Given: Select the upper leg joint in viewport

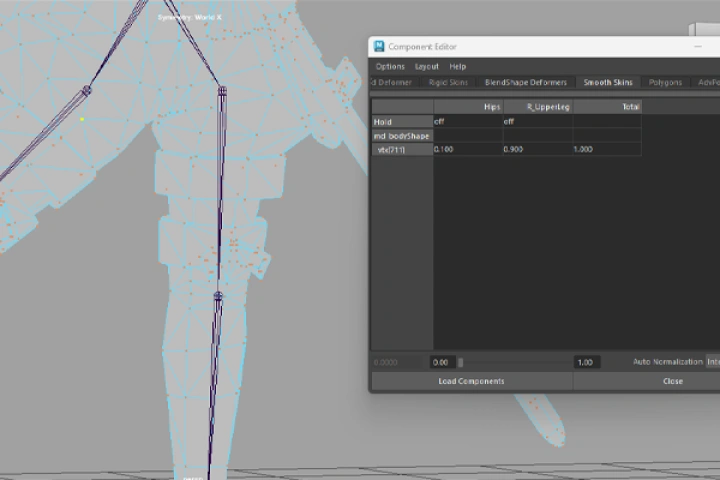Looking at the screenshot, I should 222,91.
